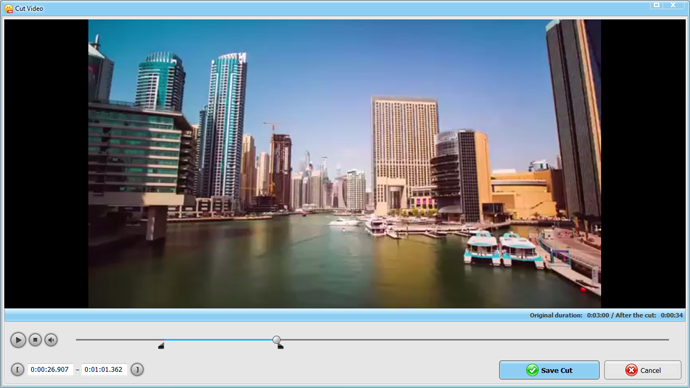
Task: Play the video preview
Action: point(18,340)
